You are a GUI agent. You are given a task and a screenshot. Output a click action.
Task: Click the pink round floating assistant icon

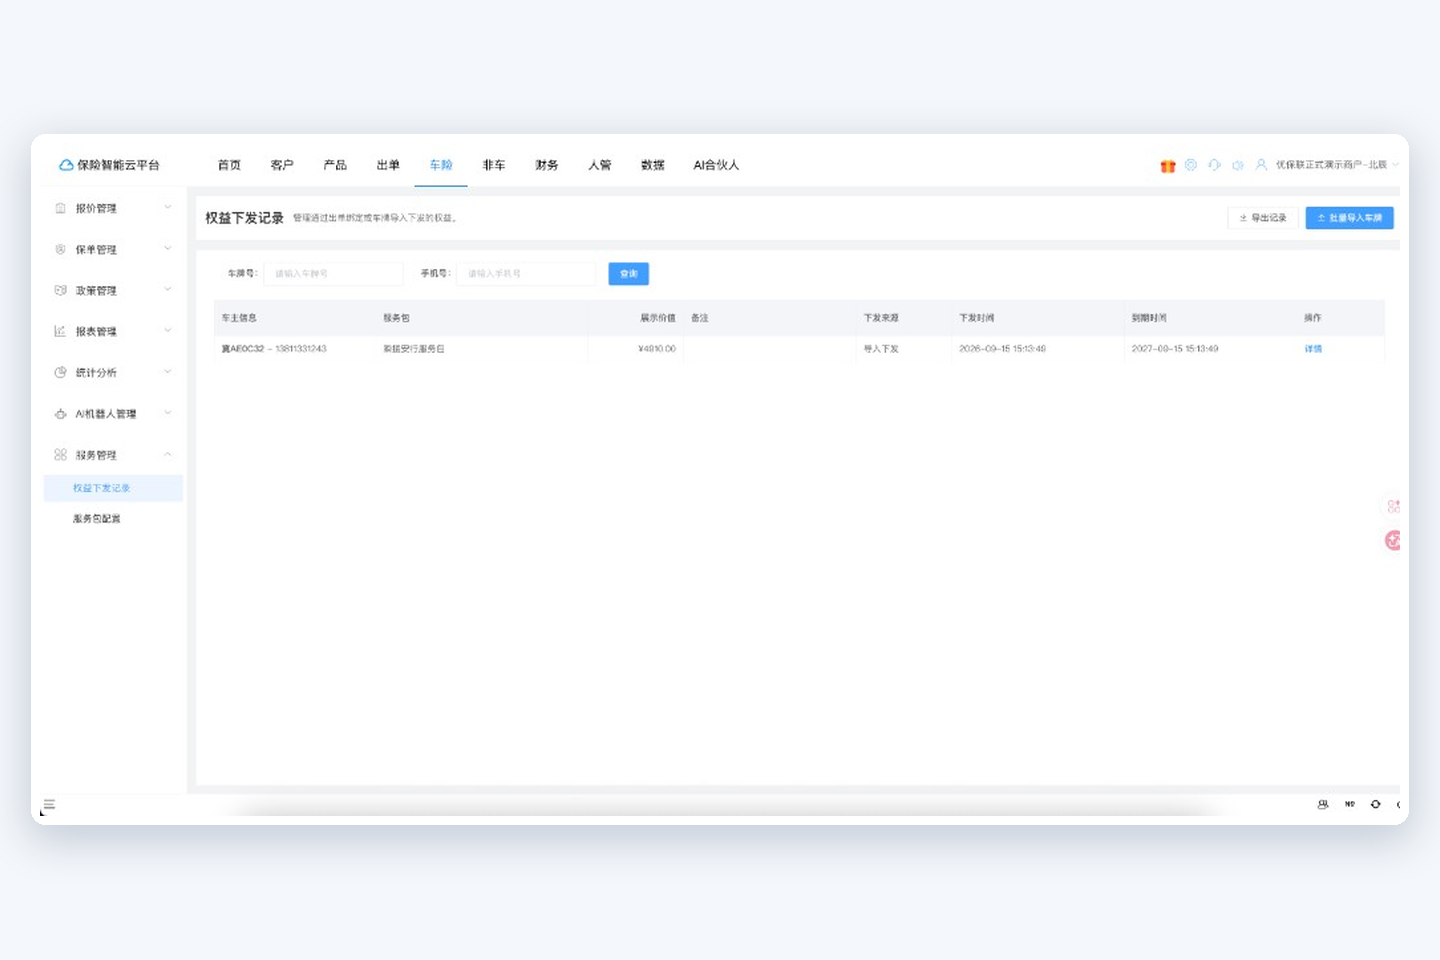click(x=1392, y=541)
